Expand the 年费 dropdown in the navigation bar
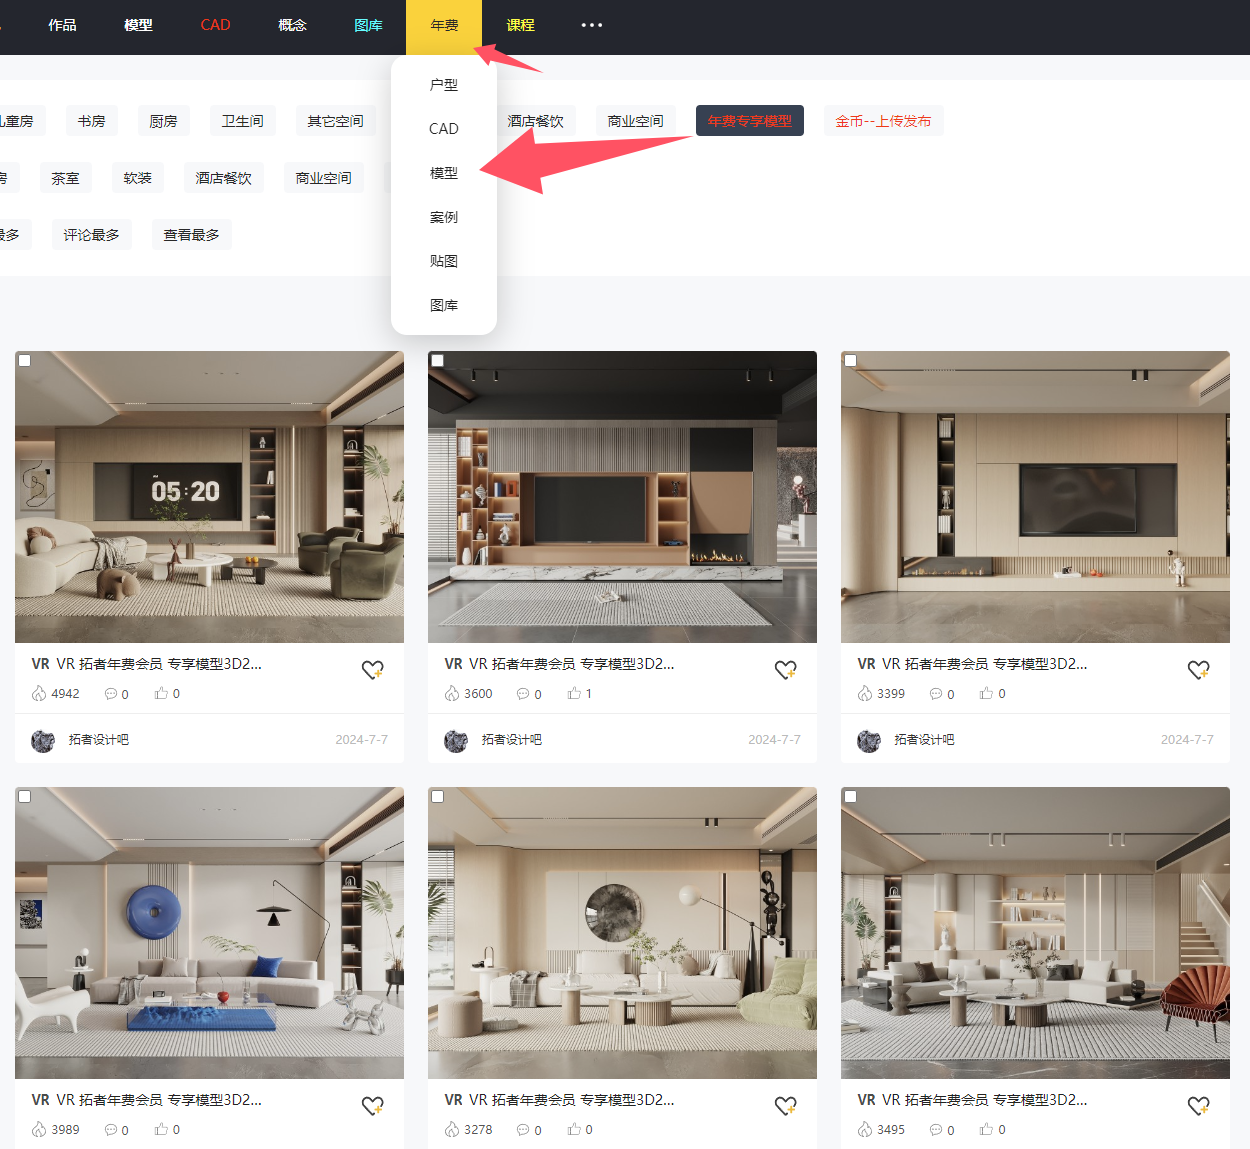The height and width of the screenshot is (1149, 1250). click(x=444, y=26)
